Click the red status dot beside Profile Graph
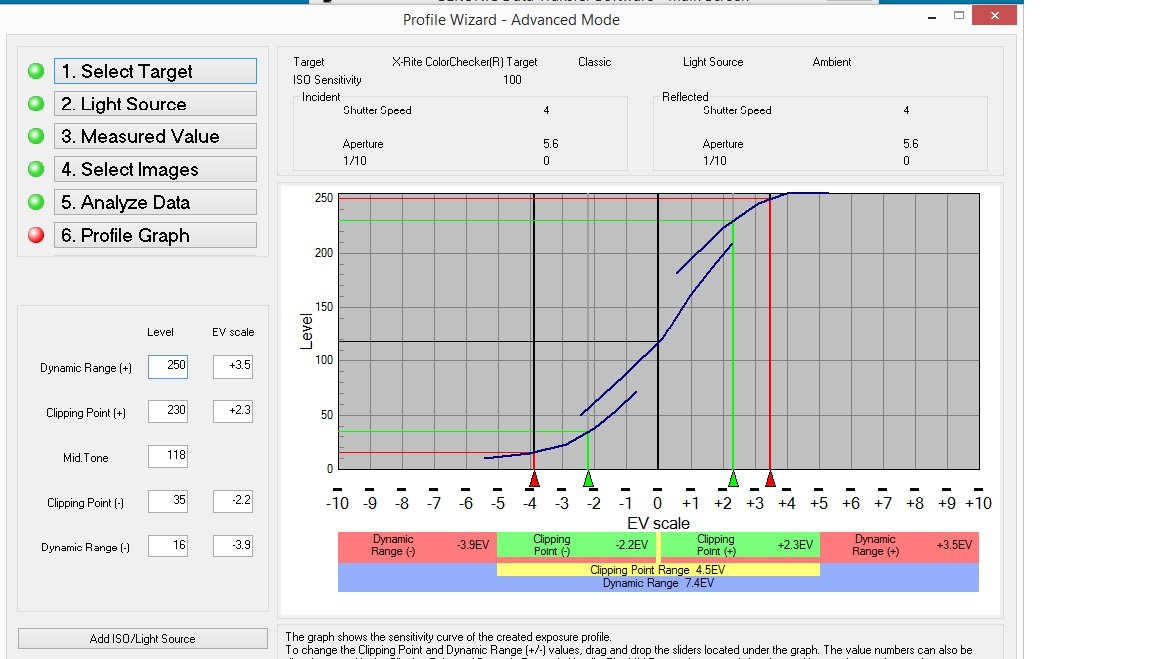1152x659 pixels. click(36, 235)
